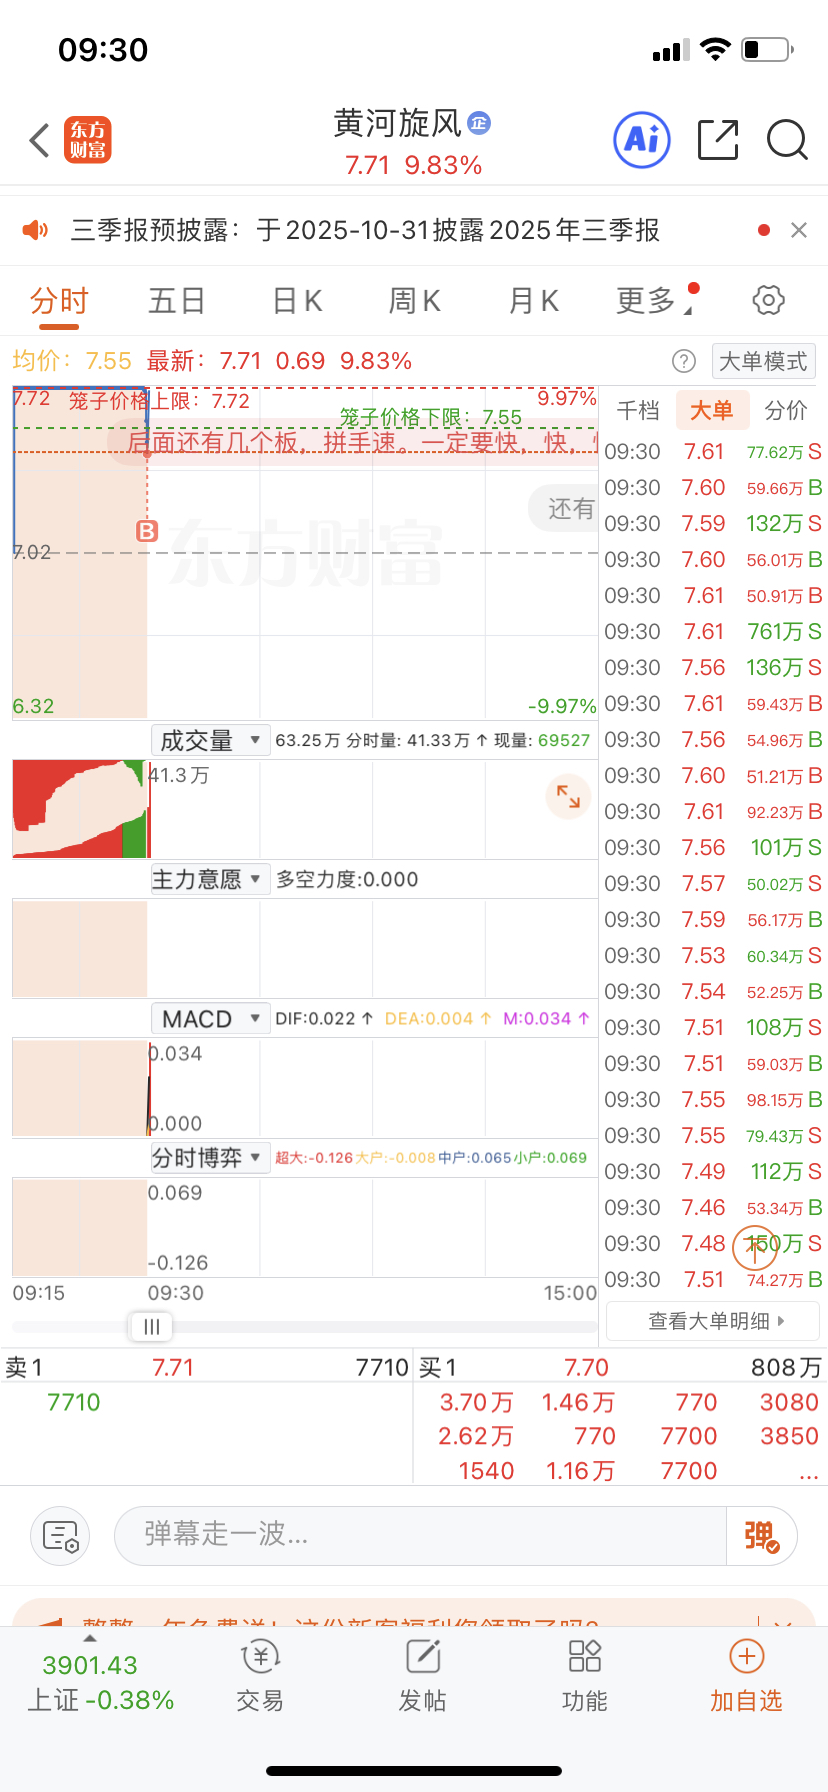Tap the 98.15万 B order row
828x1792 pixels.
[713, 1100]
